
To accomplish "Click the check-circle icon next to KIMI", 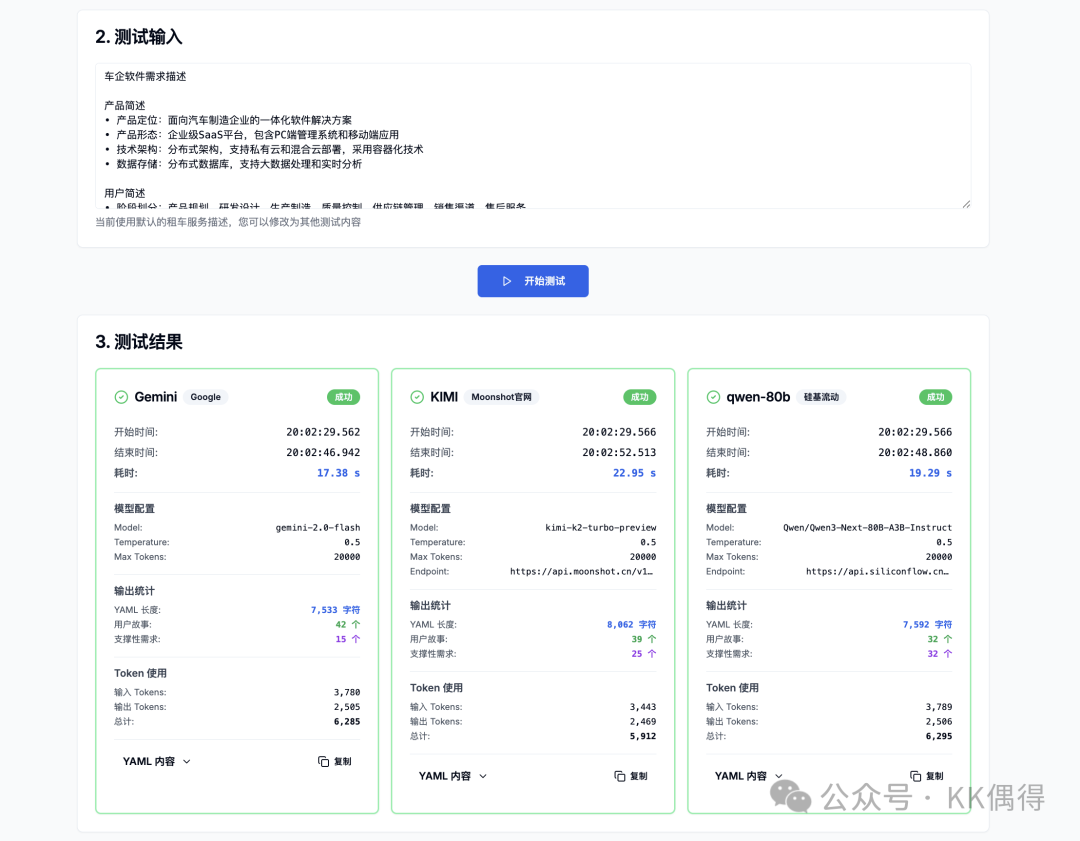I will click(417, 397).
